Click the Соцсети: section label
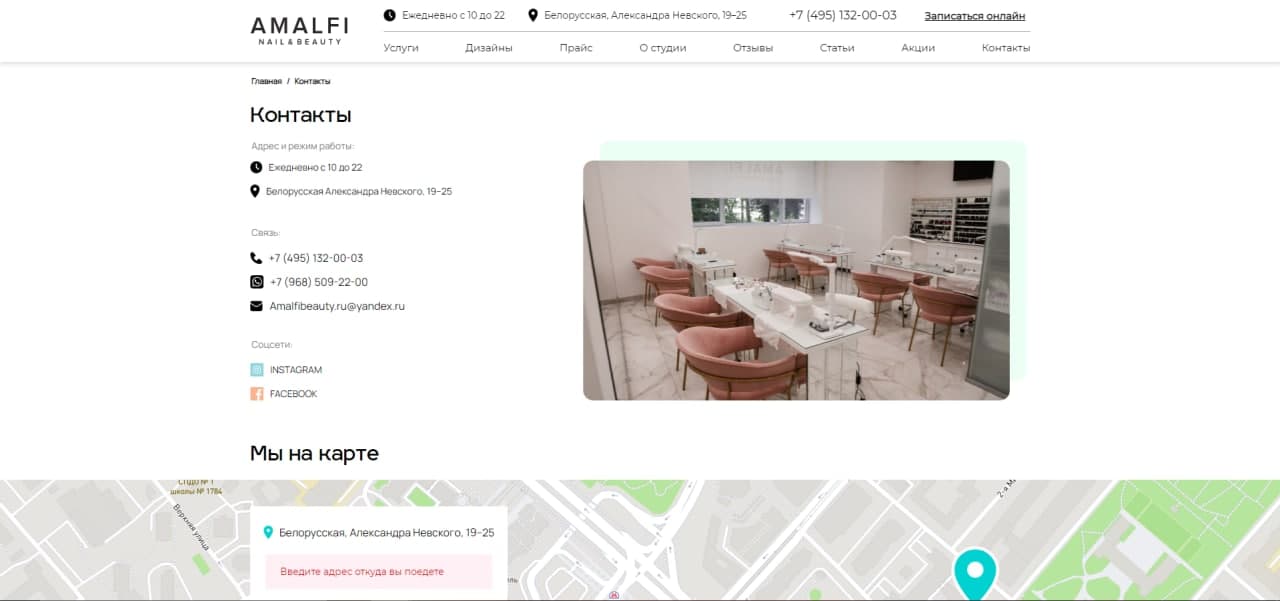 (x=271, y=345)
